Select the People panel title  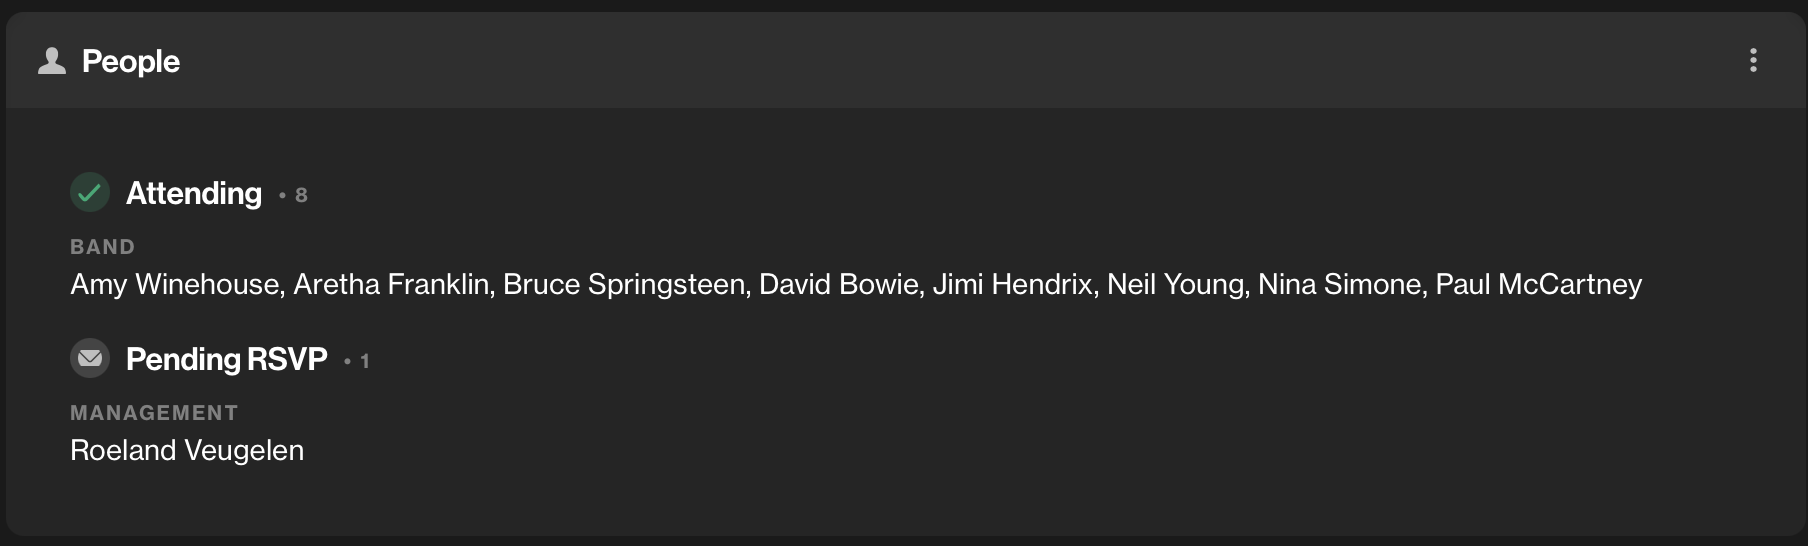click(131, 61)
